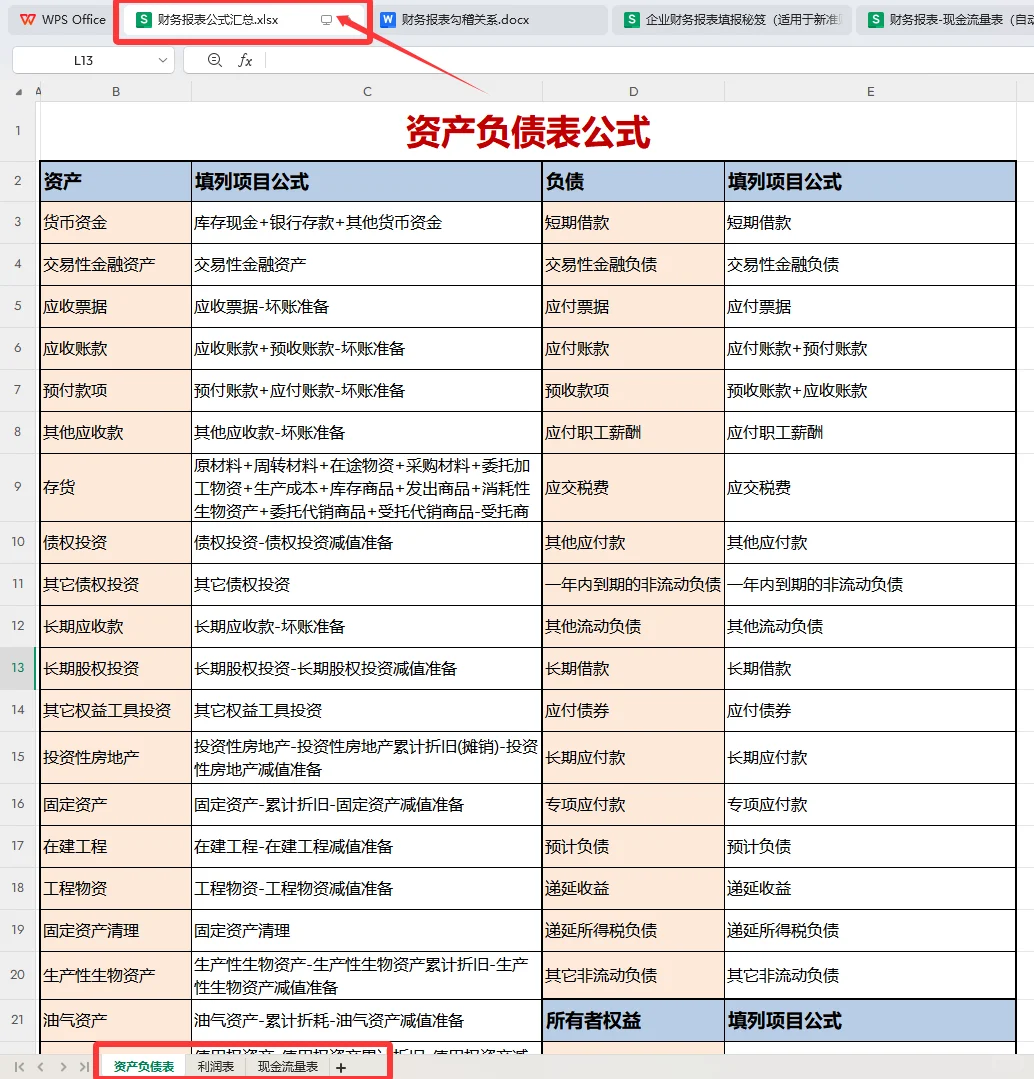
Task: Select cell 在建工程-在建工程减值准备
Action: pos(367,846)
